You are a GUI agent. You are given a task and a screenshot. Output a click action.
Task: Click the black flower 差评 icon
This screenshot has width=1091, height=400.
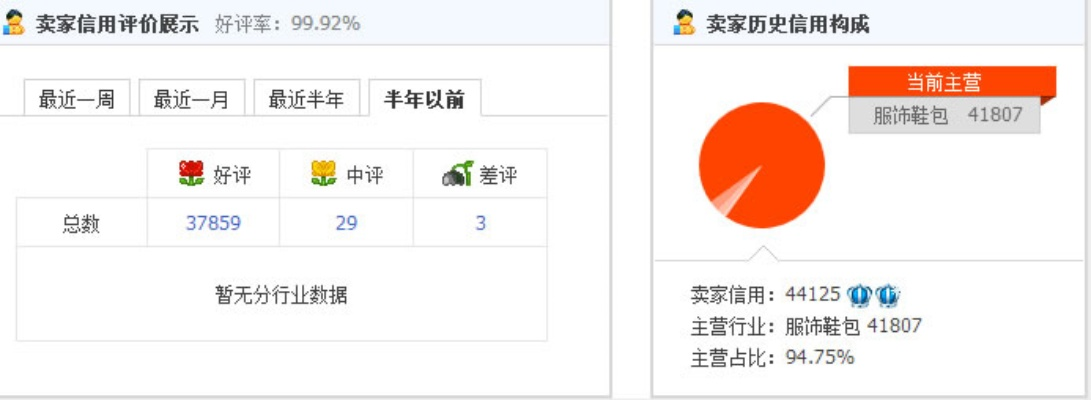(x=457, y=175)
